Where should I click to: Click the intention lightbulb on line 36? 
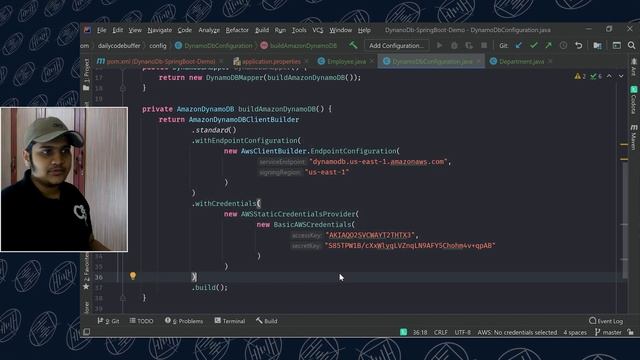pos(133,276)
